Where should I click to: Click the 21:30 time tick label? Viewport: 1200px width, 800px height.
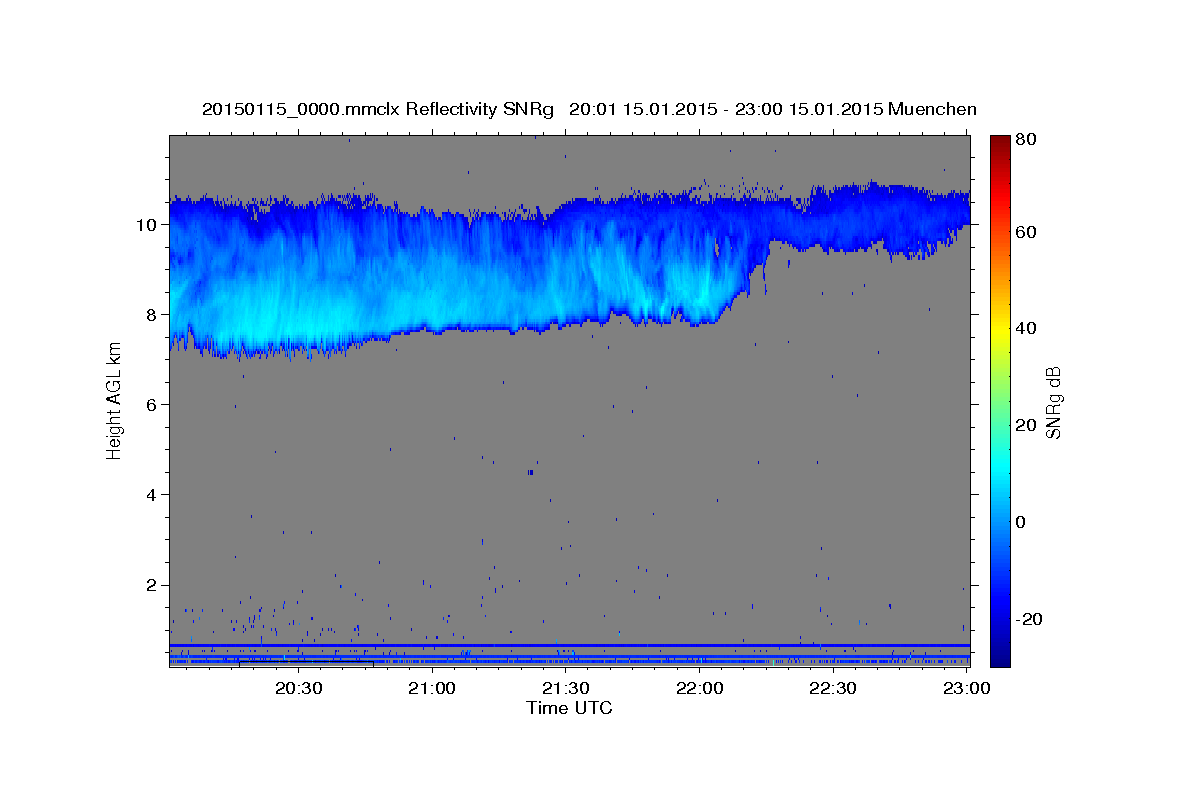click(x=566, y=688)
